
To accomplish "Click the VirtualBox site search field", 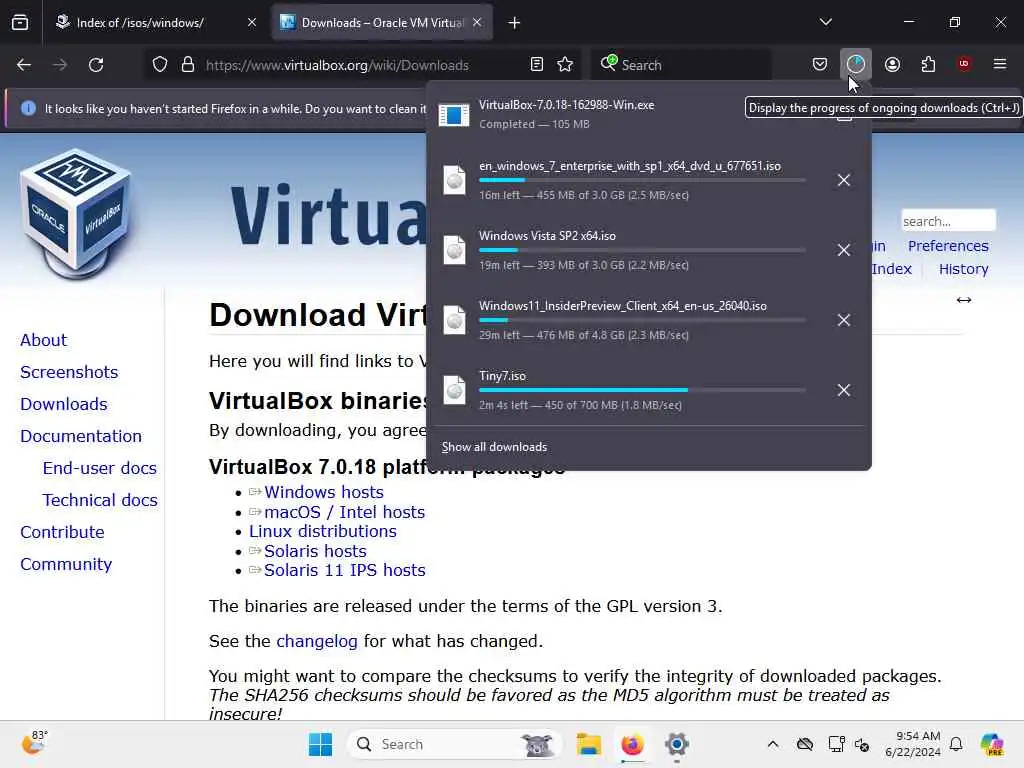I will [x=948, y=221].
